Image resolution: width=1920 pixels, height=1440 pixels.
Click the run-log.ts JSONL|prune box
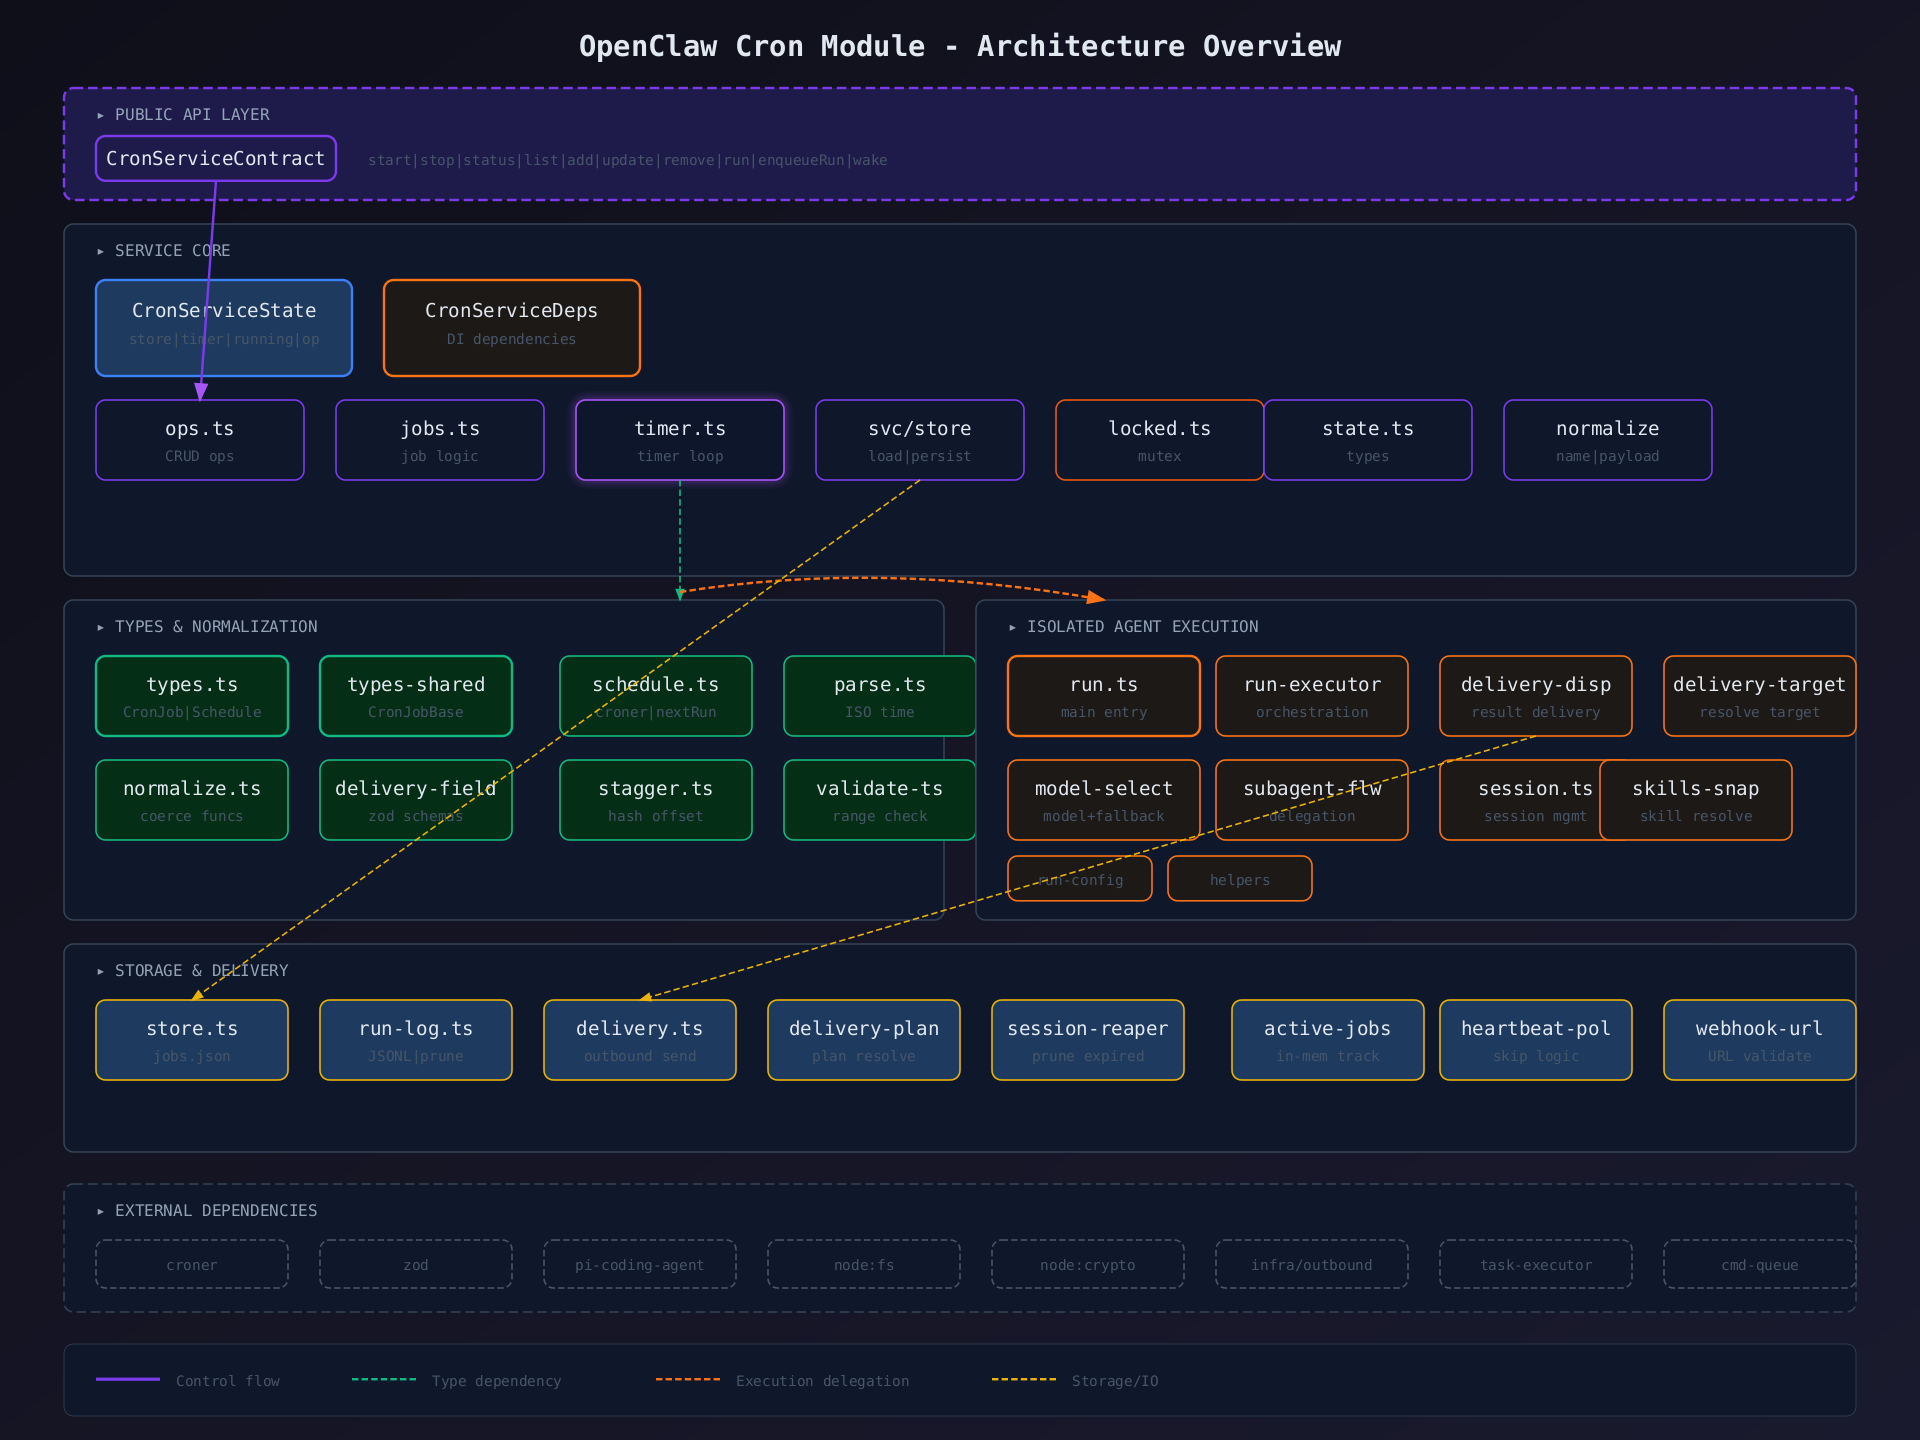pyautogui.click(x=416, y=1040)
